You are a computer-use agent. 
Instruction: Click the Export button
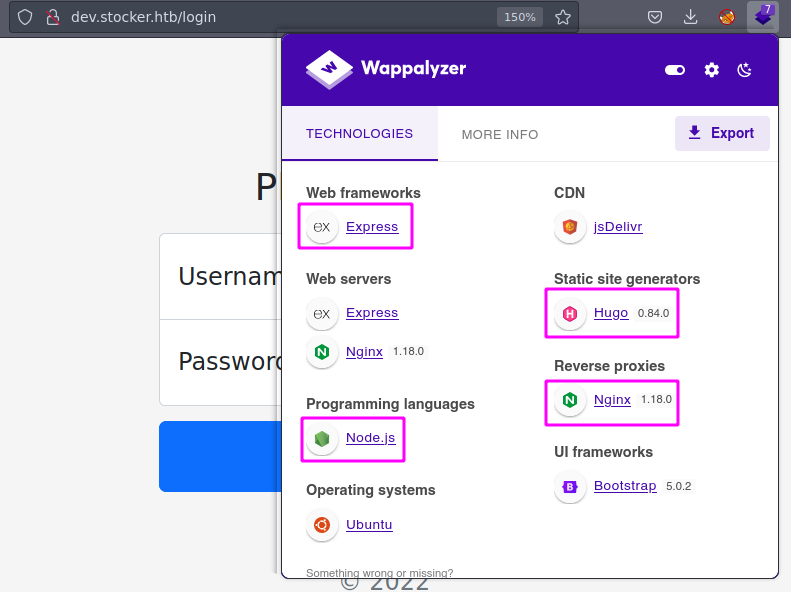(x=722, y=133)
